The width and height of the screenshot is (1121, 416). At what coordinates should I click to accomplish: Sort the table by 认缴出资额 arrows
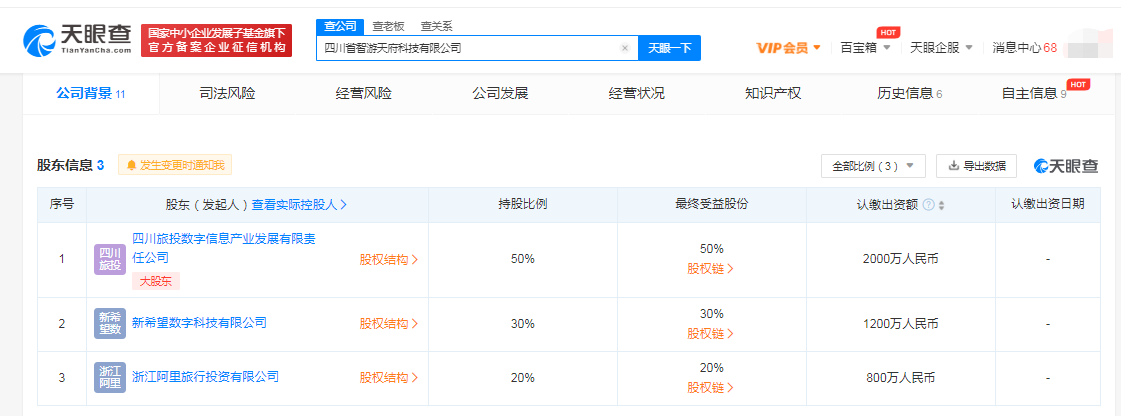[941, 205]
